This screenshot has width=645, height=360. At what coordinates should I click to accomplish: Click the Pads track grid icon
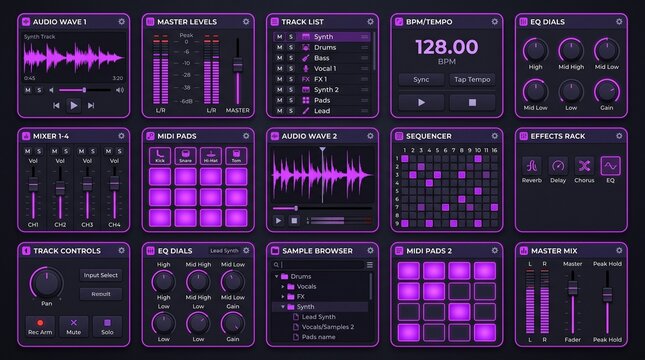pos(306,100)
